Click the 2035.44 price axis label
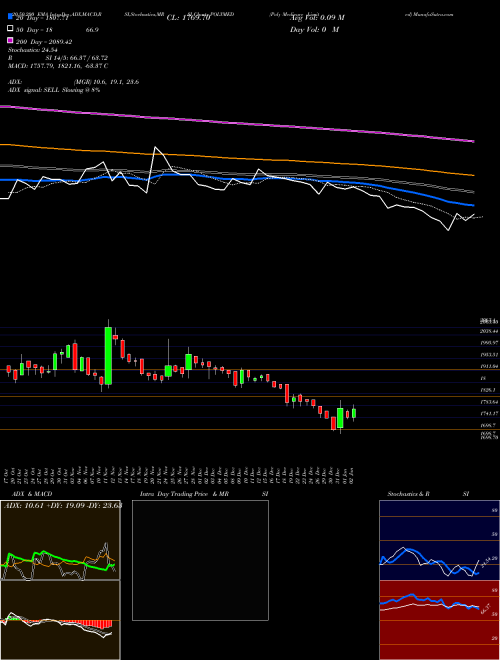This screenshot has height=660, width=500. pyautogui.click(x=489, y=331)
